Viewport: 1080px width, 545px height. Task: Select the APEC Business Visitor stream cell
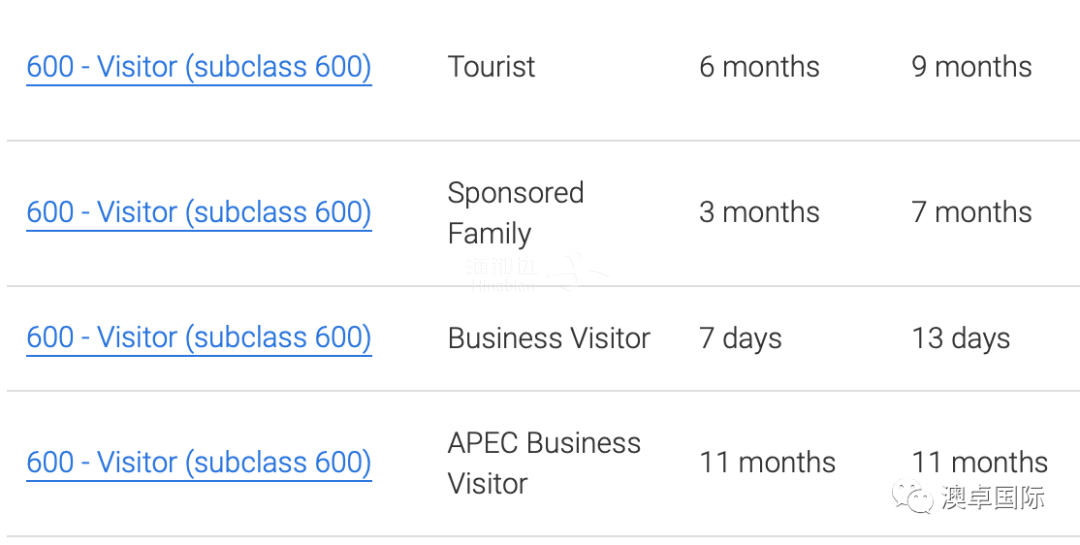pyautogui.click(x=544, y=463)
